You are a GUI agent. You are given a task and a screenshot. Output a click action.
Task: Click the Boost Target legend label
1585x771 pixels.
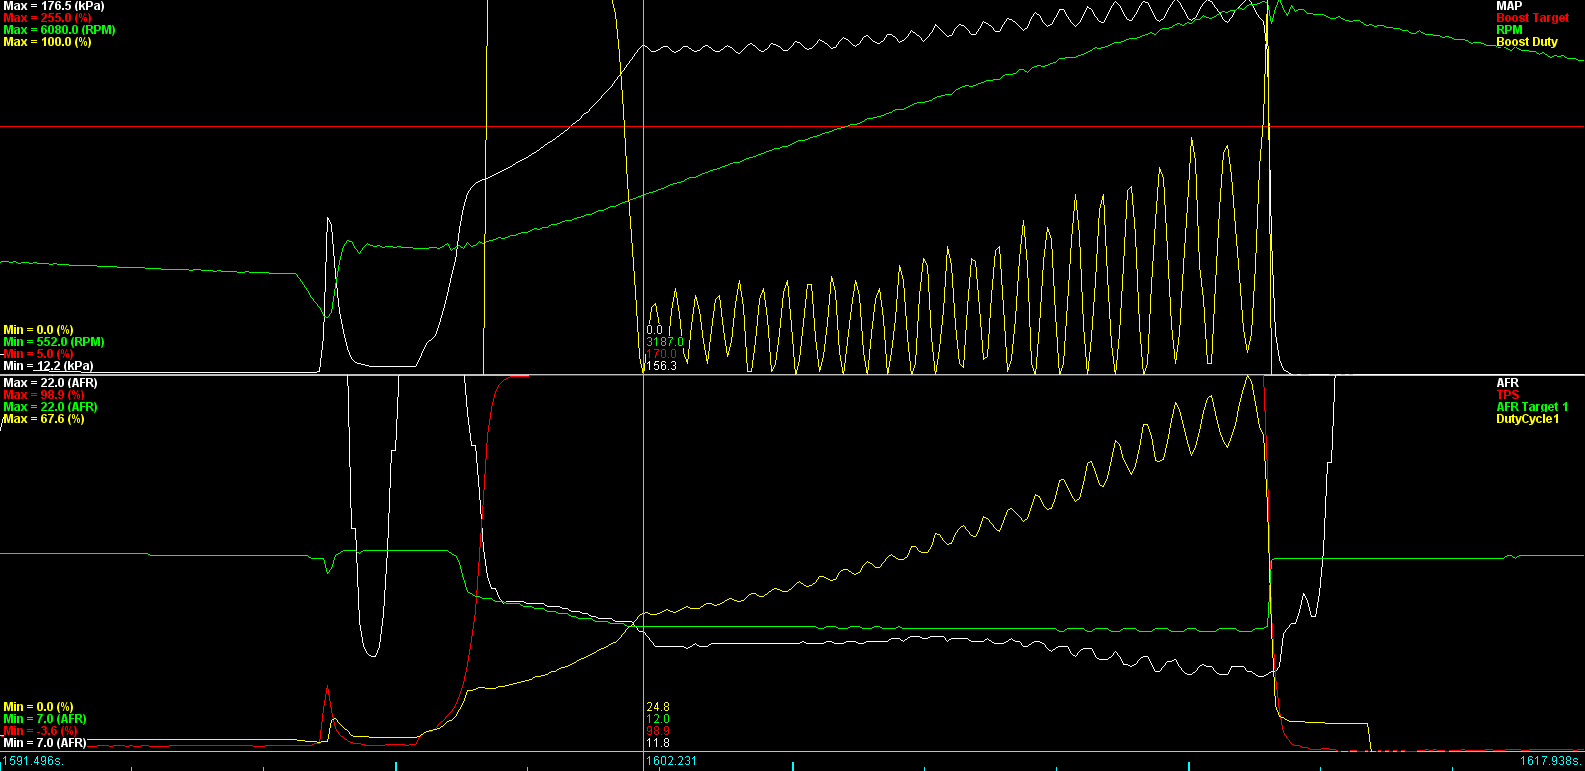1532,18
